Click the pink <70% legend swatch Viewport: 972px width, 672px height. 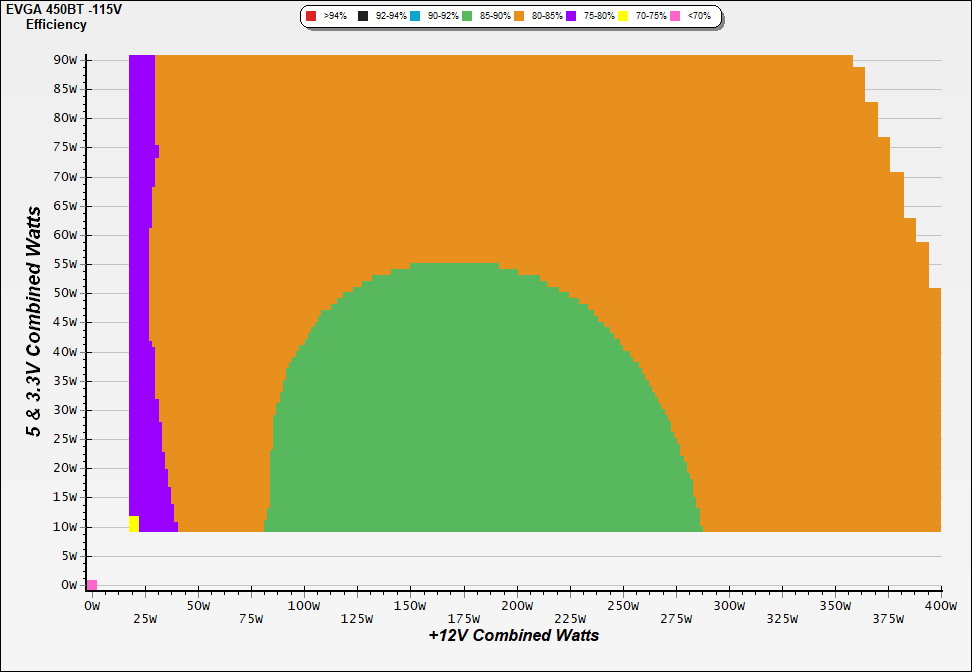675,17
